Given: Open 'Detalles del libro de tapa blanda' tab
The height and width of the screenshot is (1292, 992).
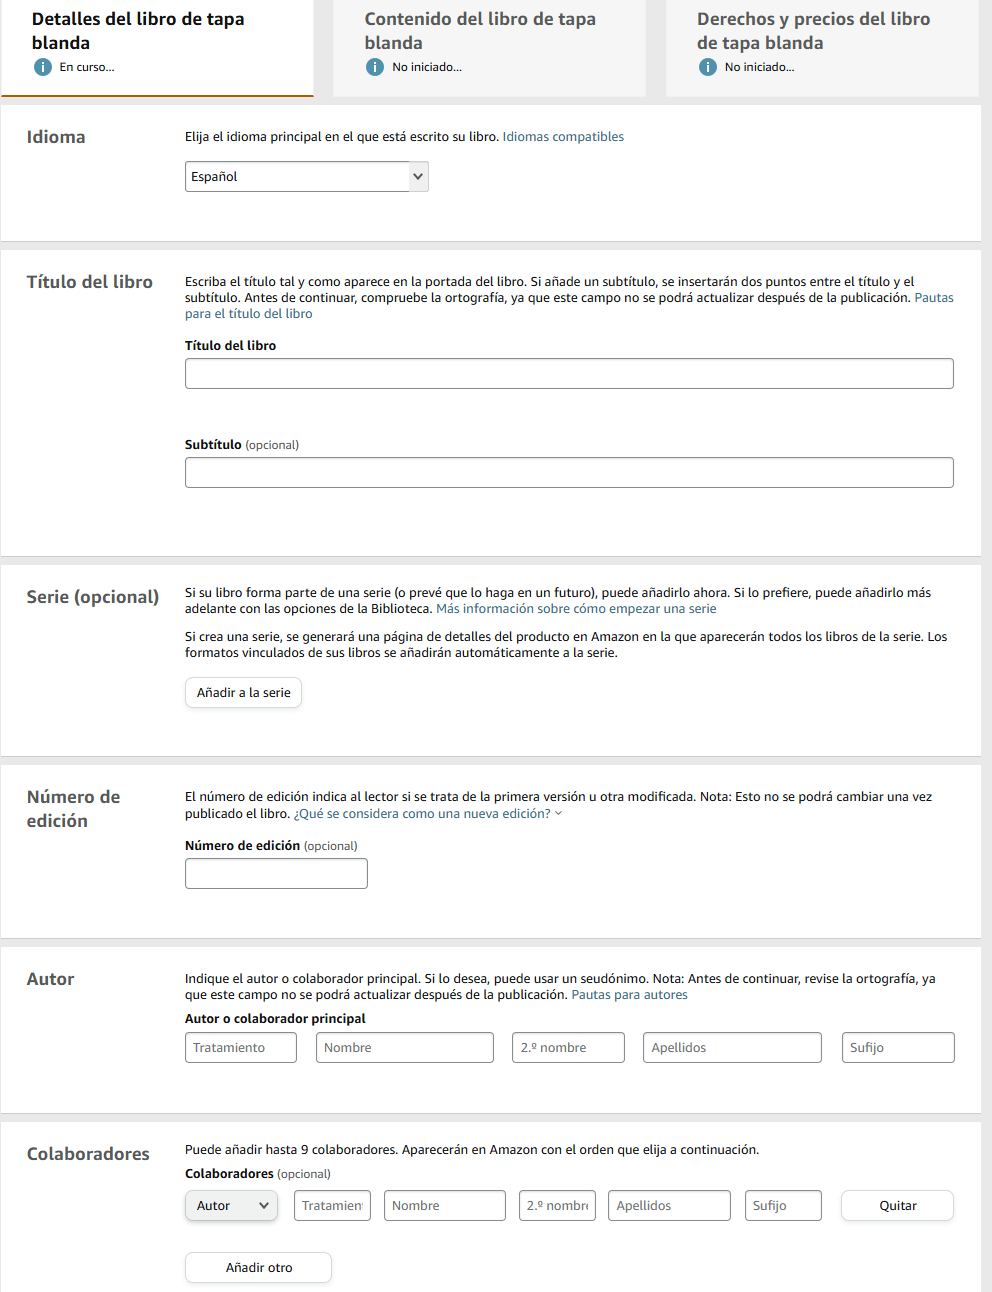Looking at the screenshot, I should tap(157, 48).
